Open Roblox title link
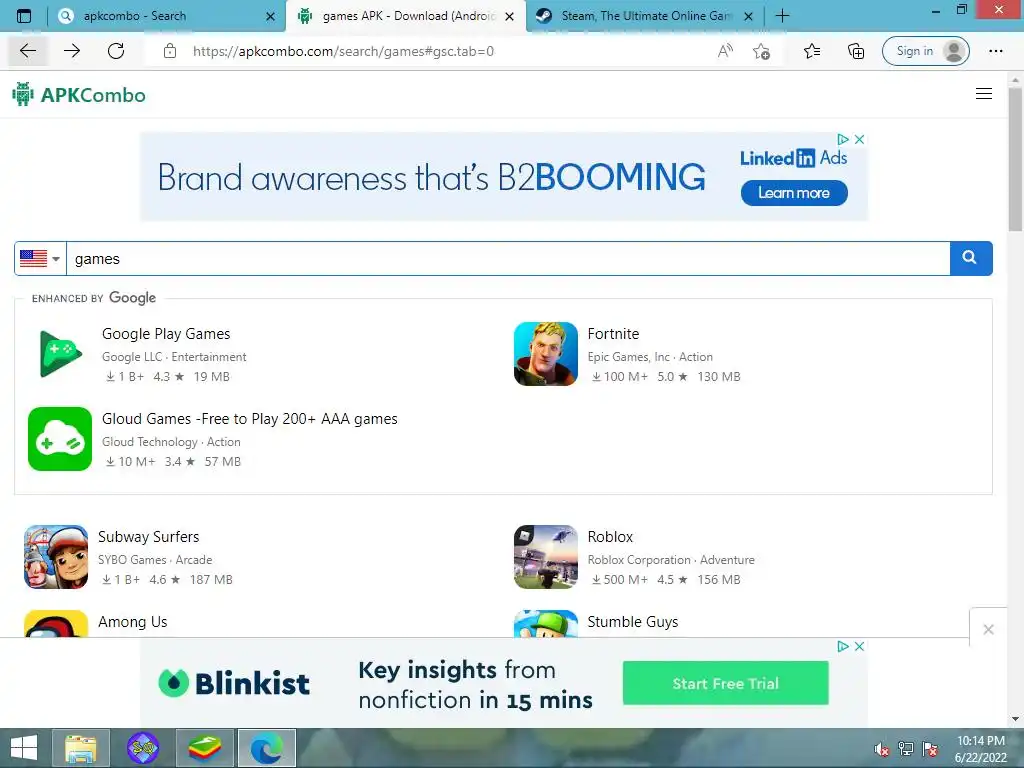The image size is (1024, 768). tap(610, 537)
